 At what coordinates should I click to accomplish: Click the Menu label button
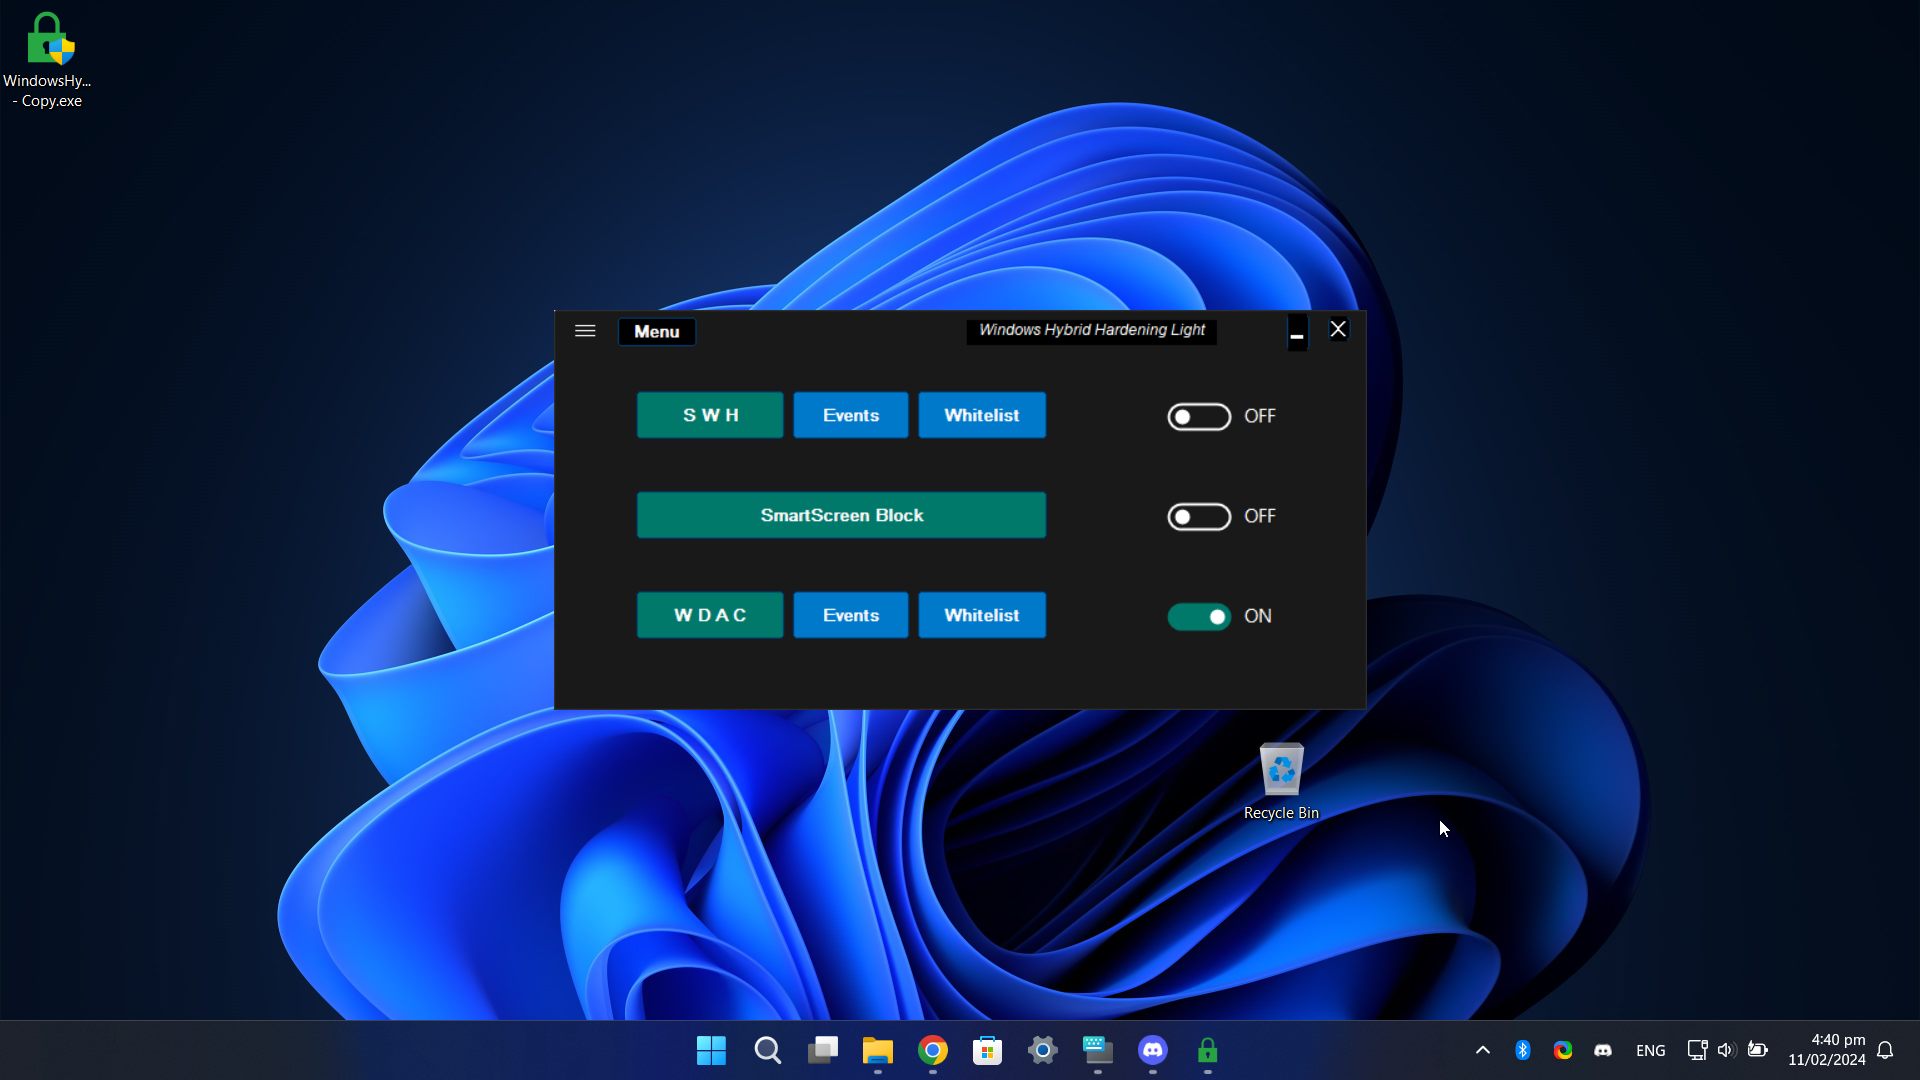pyautogui.click(x=656, y=332)
